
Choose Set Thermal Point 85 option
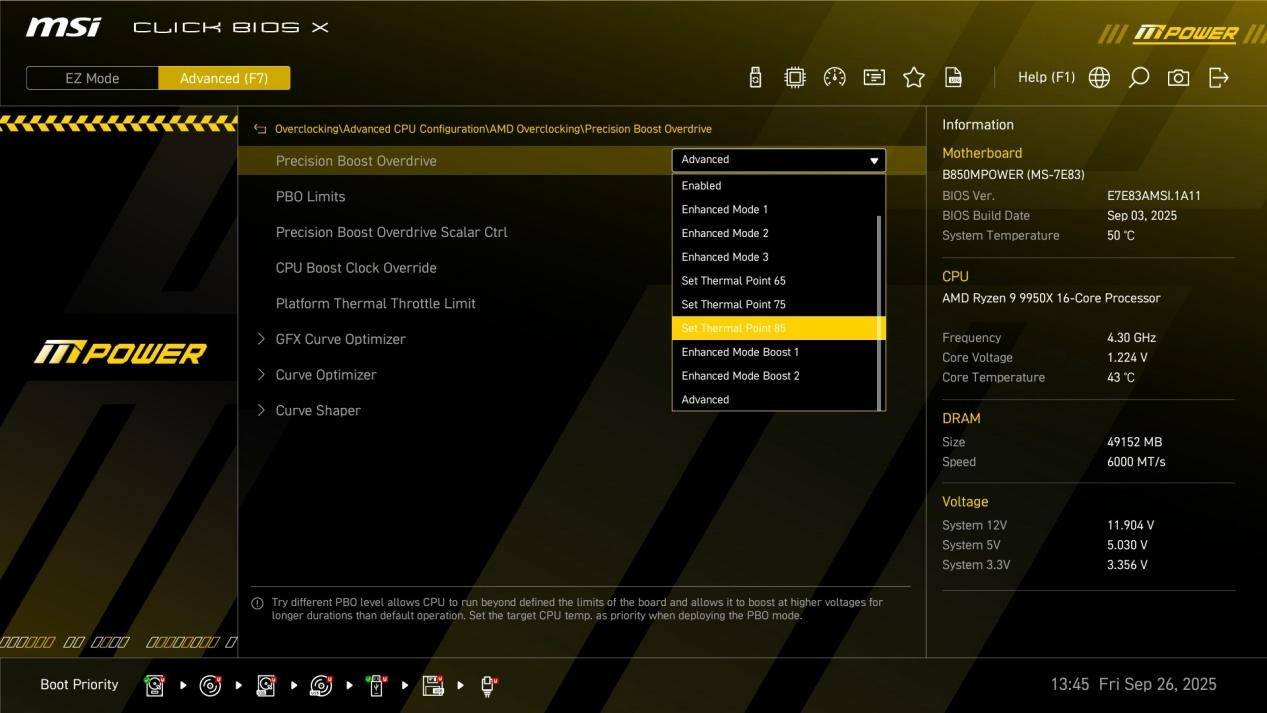(733, 328)
